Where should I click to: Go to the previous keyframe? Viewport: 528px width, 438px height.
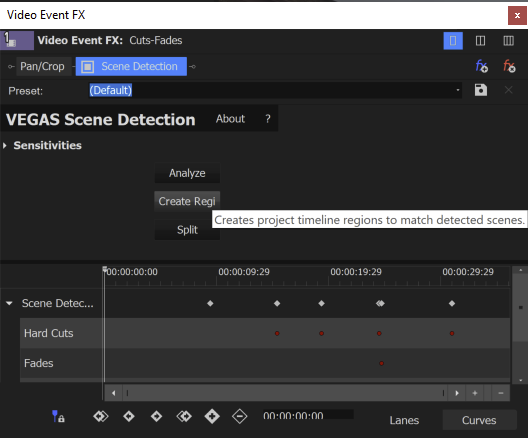click(129, 416)
